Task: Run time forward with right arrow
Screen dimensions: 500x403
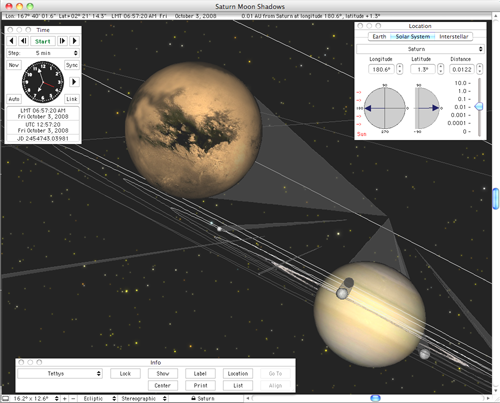Action: (x=74, y=41)
